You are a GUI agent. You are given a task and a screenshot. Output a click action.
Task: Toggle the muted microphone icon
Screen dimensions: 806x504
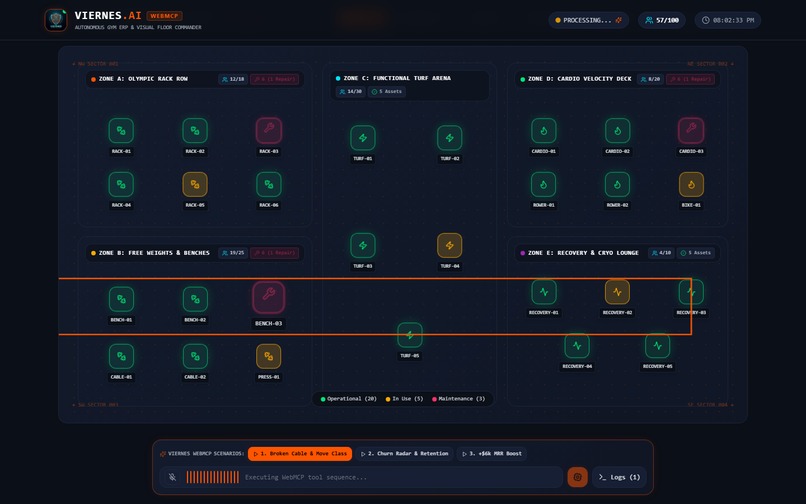(x=172, y=477)
